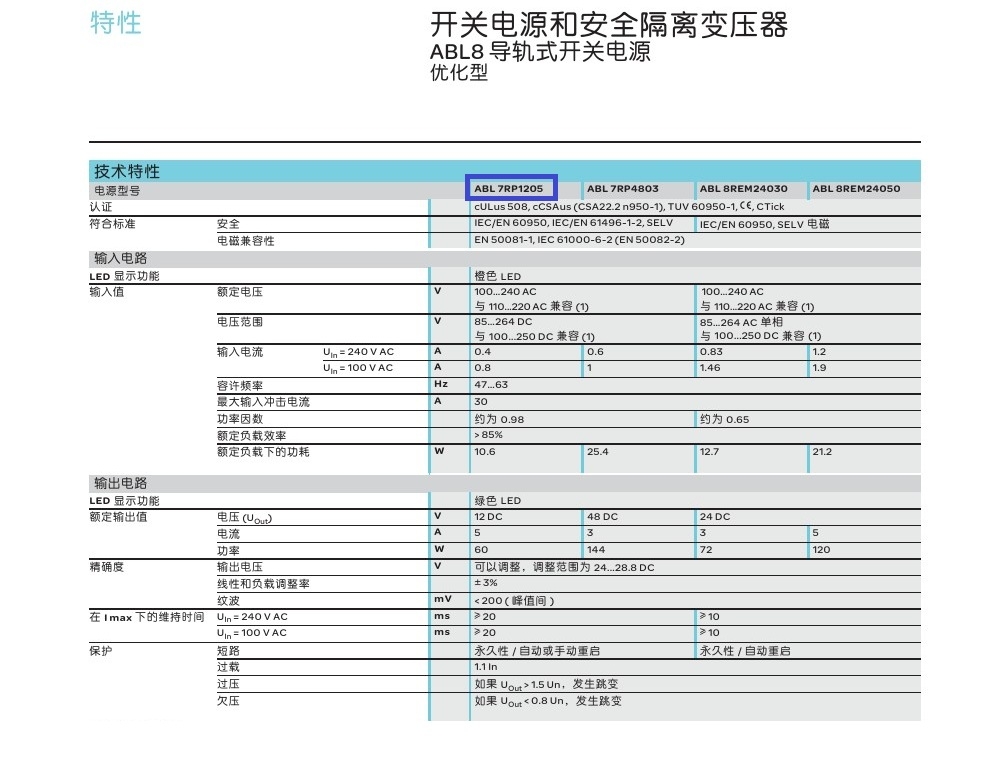
Task: Click the certification text starting 'cULus 508'
Action: click(629, 206)
